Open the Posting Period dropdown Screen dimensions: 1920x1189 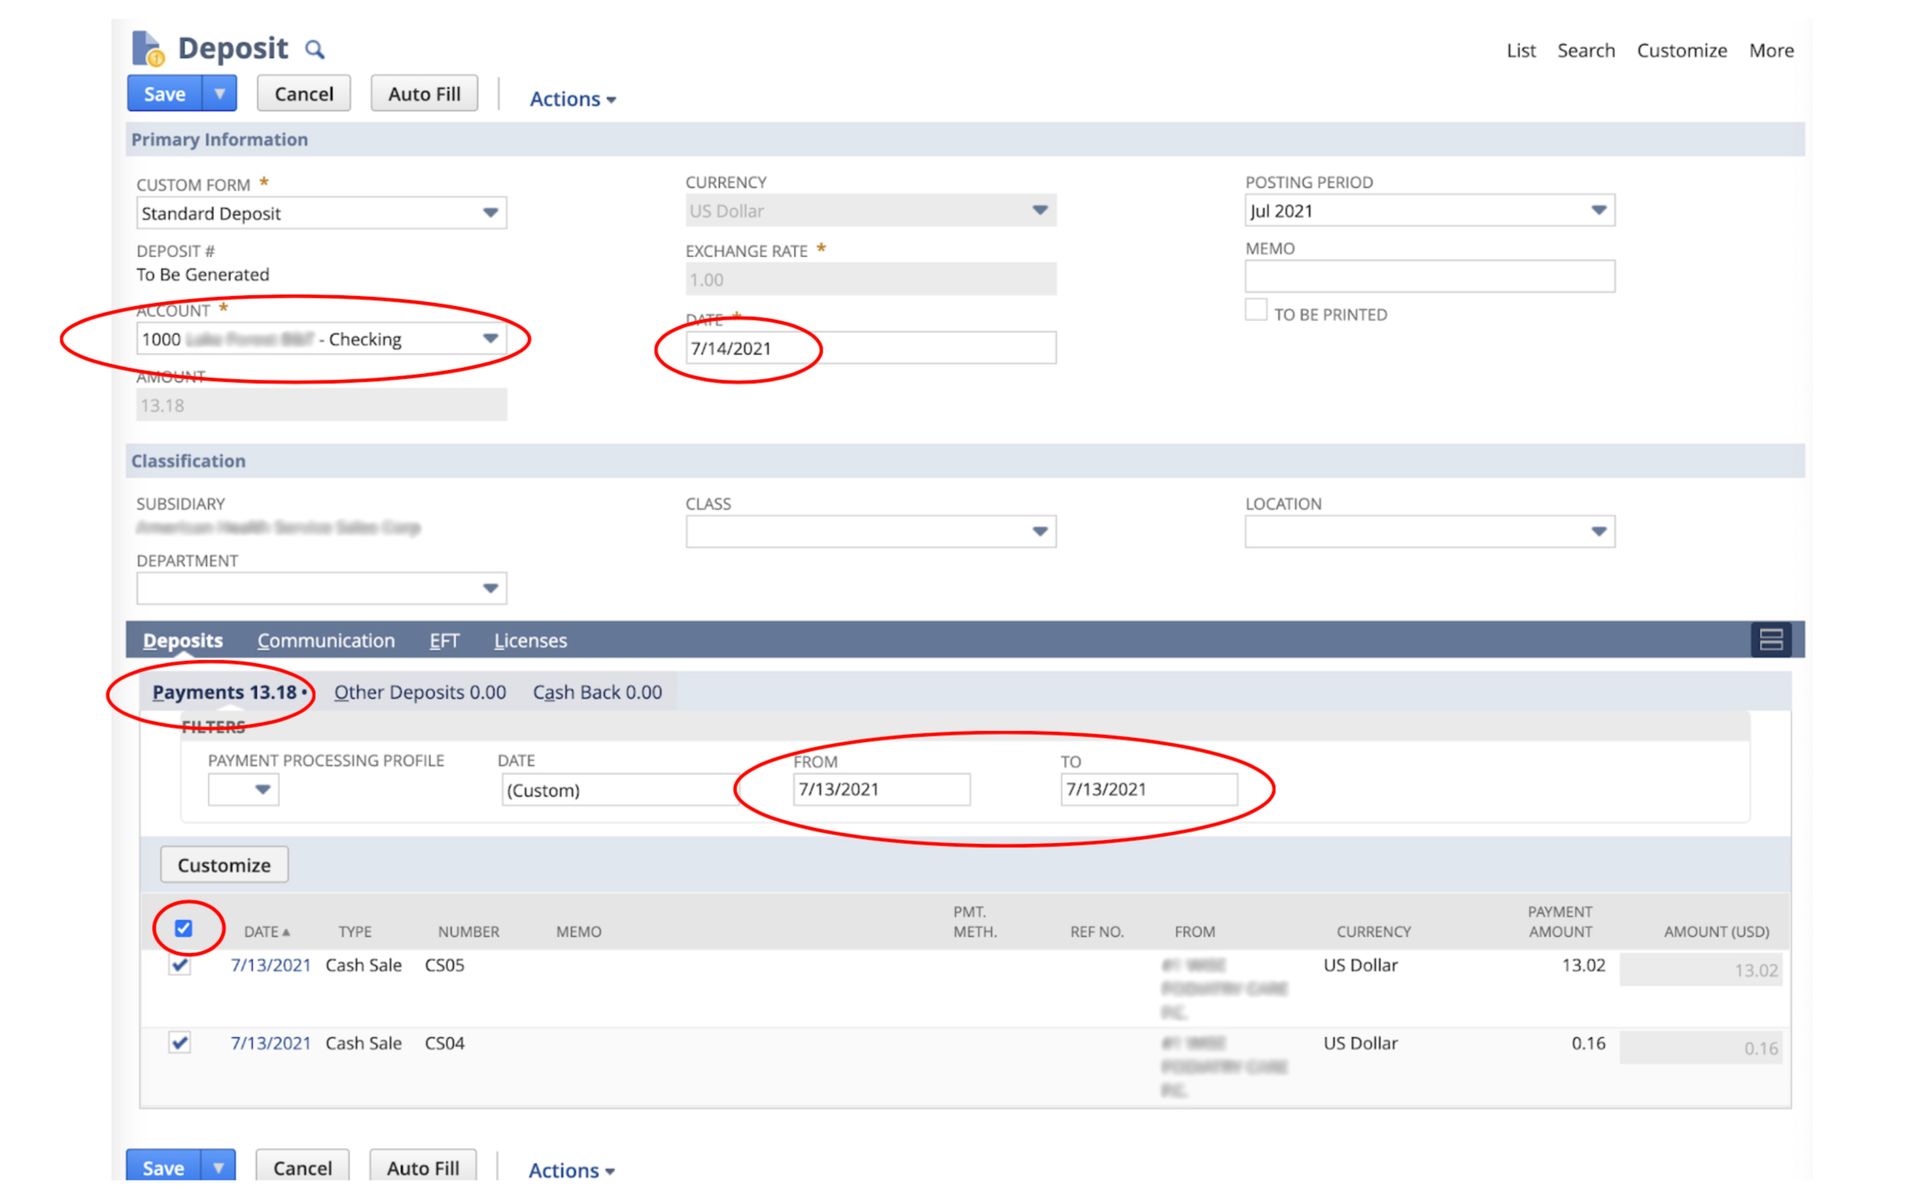pyautogui.click(x=1600, y=210)
